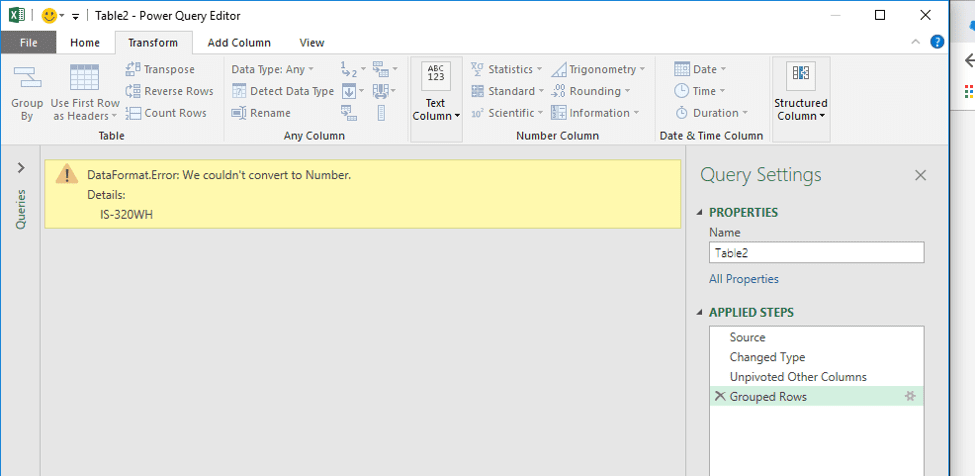Switch to the Add Column tab

coord(238,43)
